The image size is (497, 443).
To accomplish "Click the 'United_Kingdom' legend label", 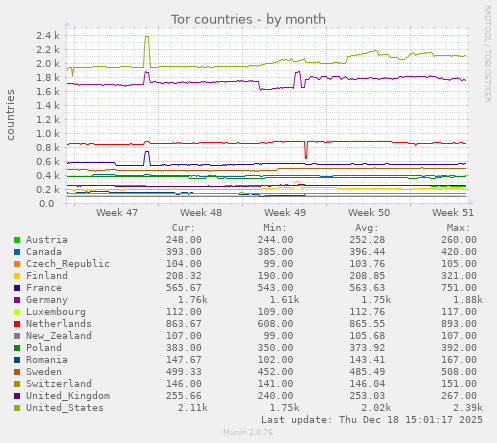I will [x=68, y=396].
